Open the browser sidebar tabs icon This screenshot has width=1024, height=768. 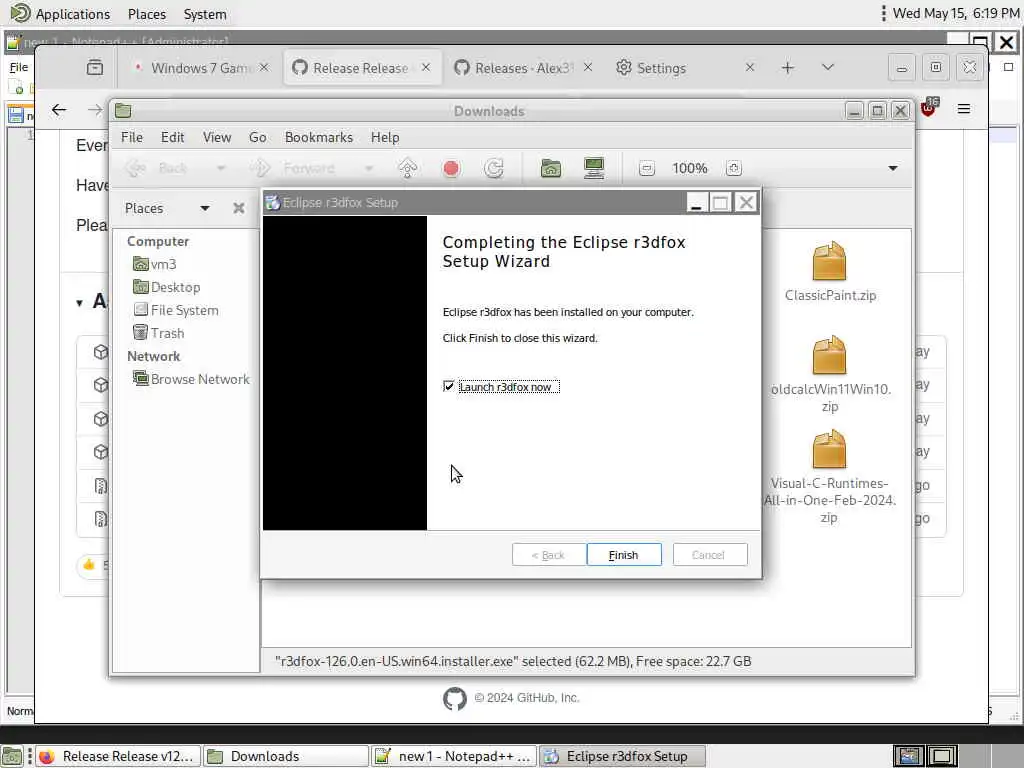(95, 67)
